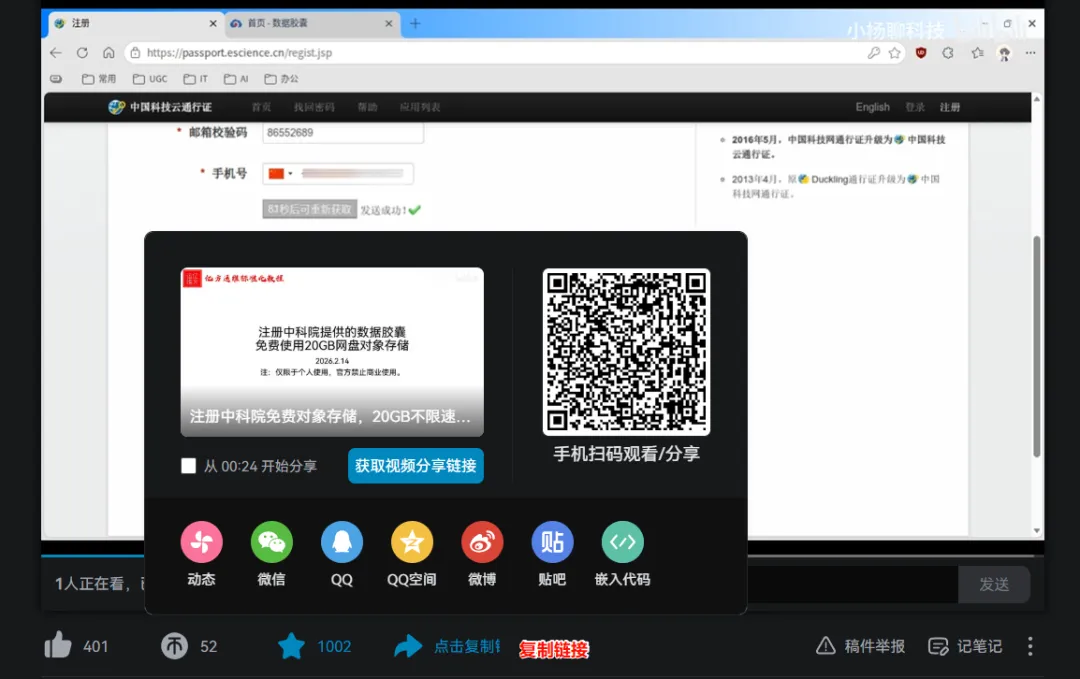Open the browser extensions puzzle icon
The image size is (1080, 679).
948,52
